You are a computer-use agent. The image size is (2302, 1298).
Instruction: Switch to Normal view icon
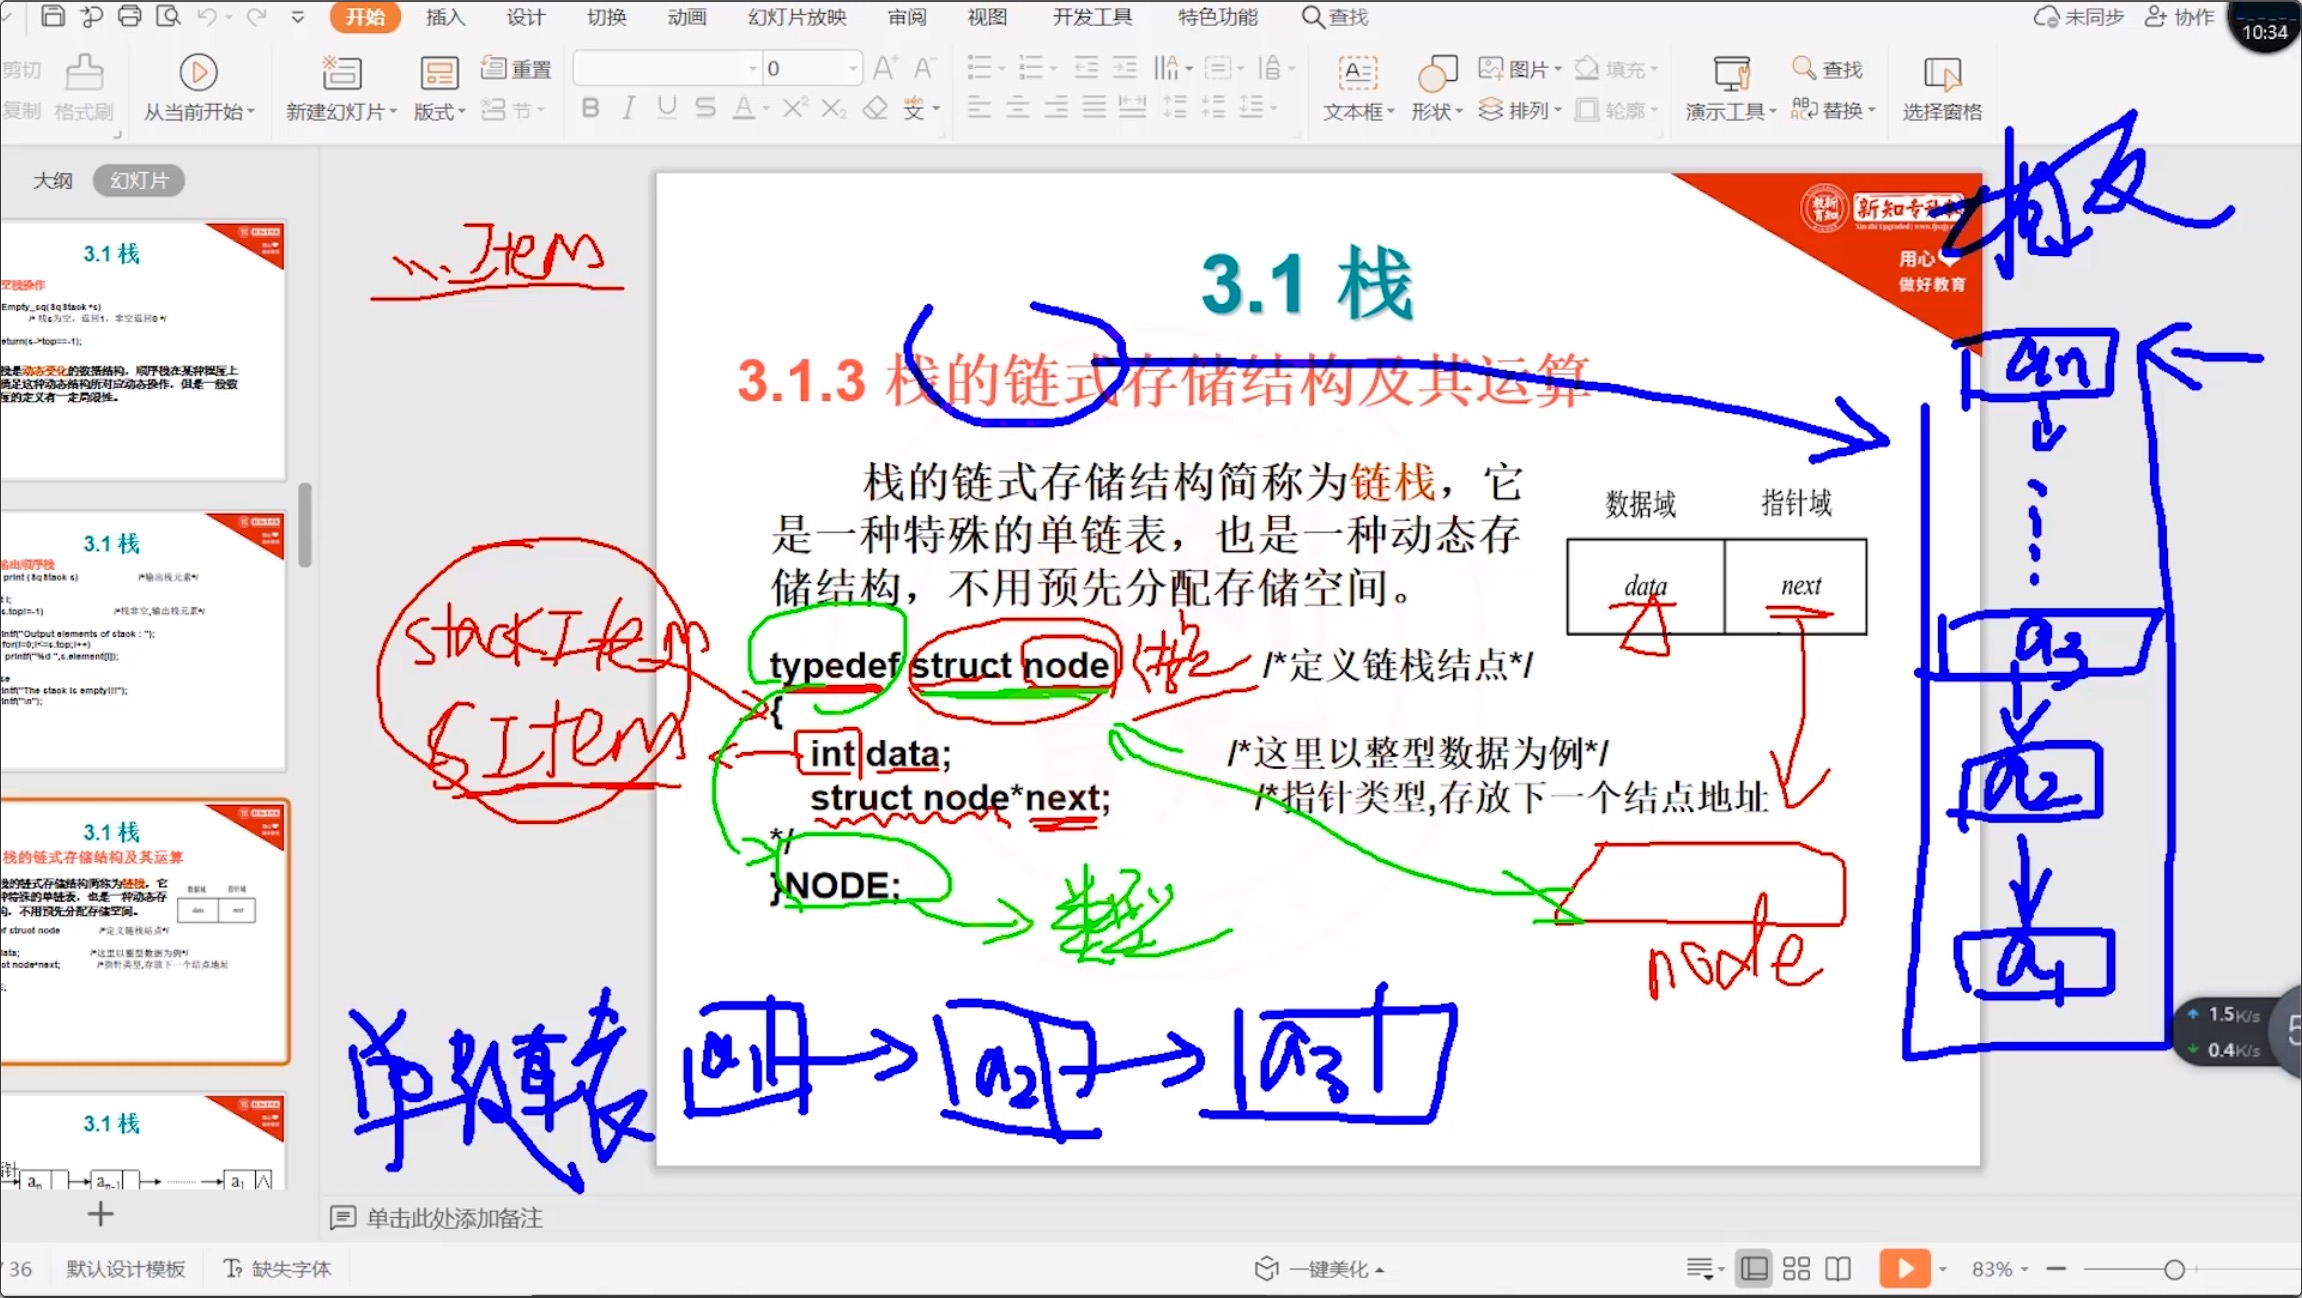1754,1269
